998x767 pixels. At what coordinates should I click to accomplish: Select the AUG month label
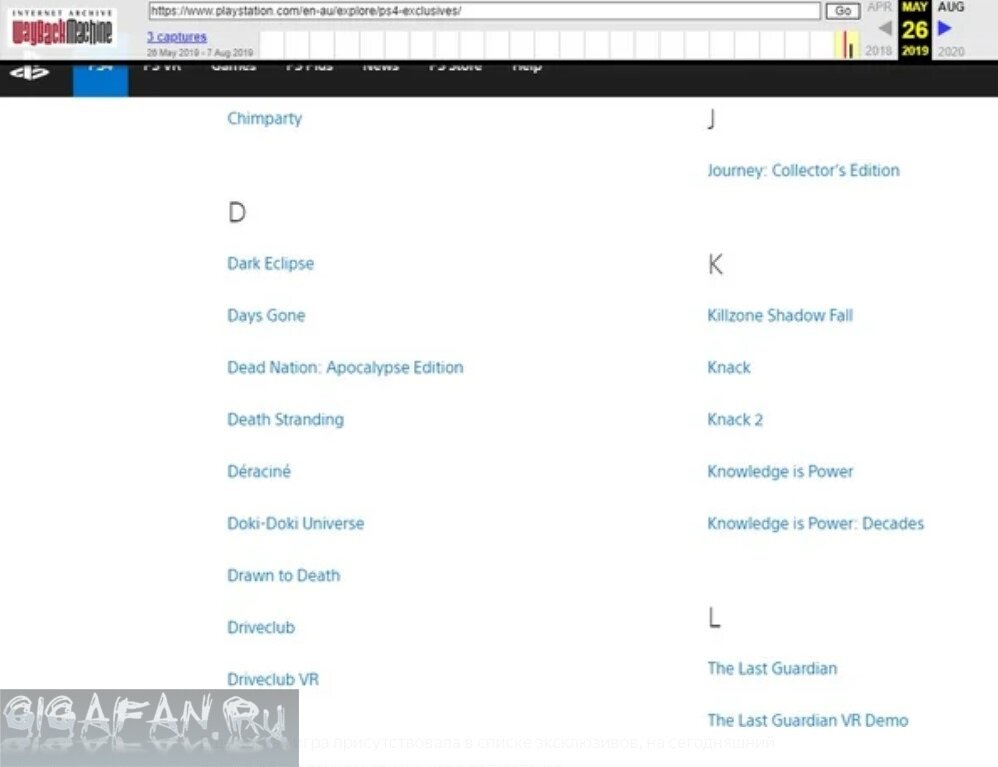click(x=951, y=7)
